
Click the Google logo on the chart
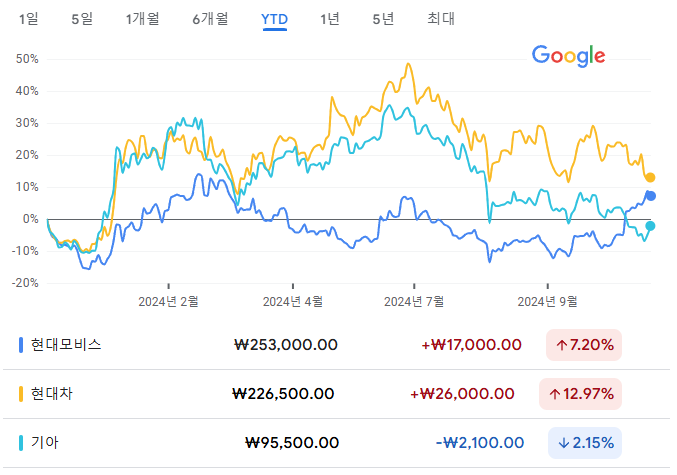(568, 56)
